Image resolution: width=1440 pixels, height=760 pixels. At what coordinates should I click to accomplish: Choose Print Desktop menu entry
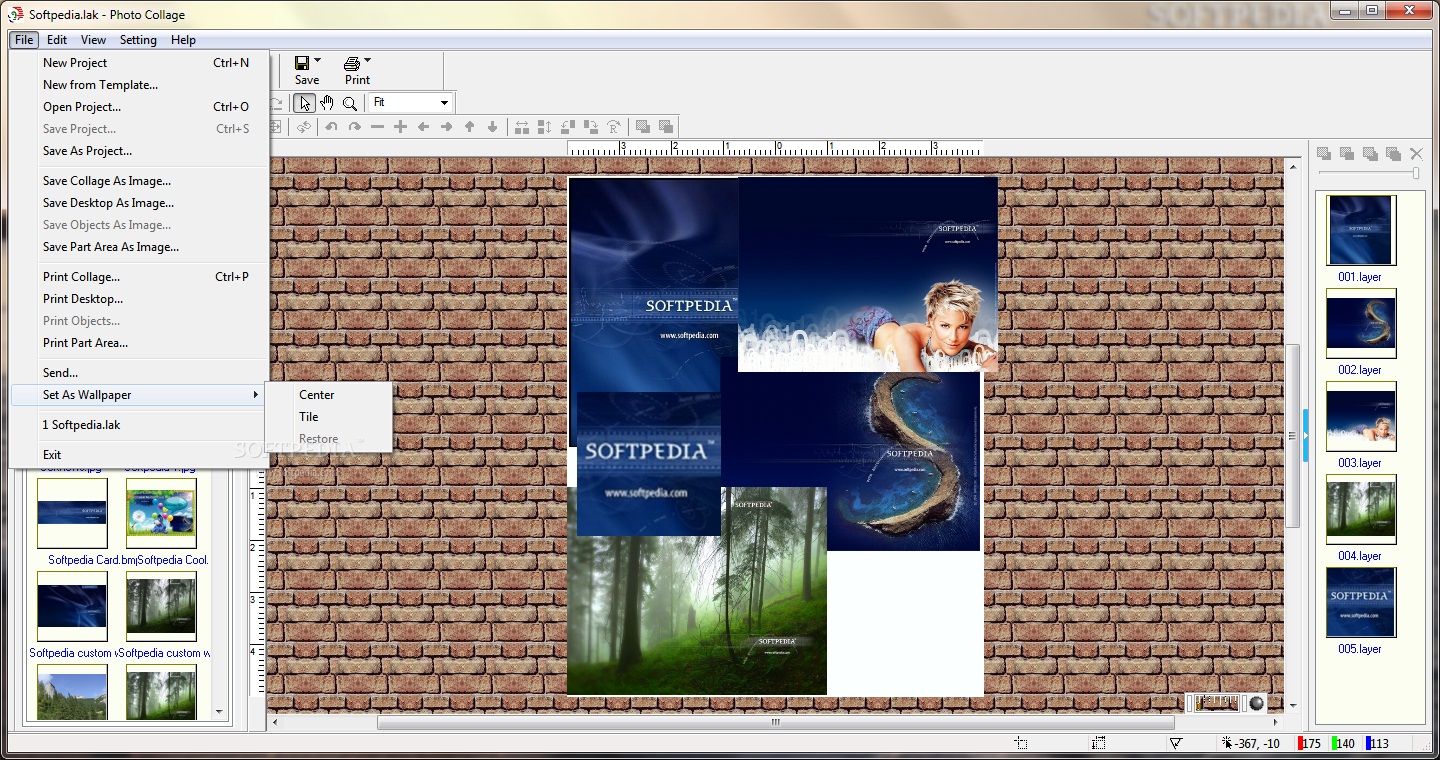point(139,299)
